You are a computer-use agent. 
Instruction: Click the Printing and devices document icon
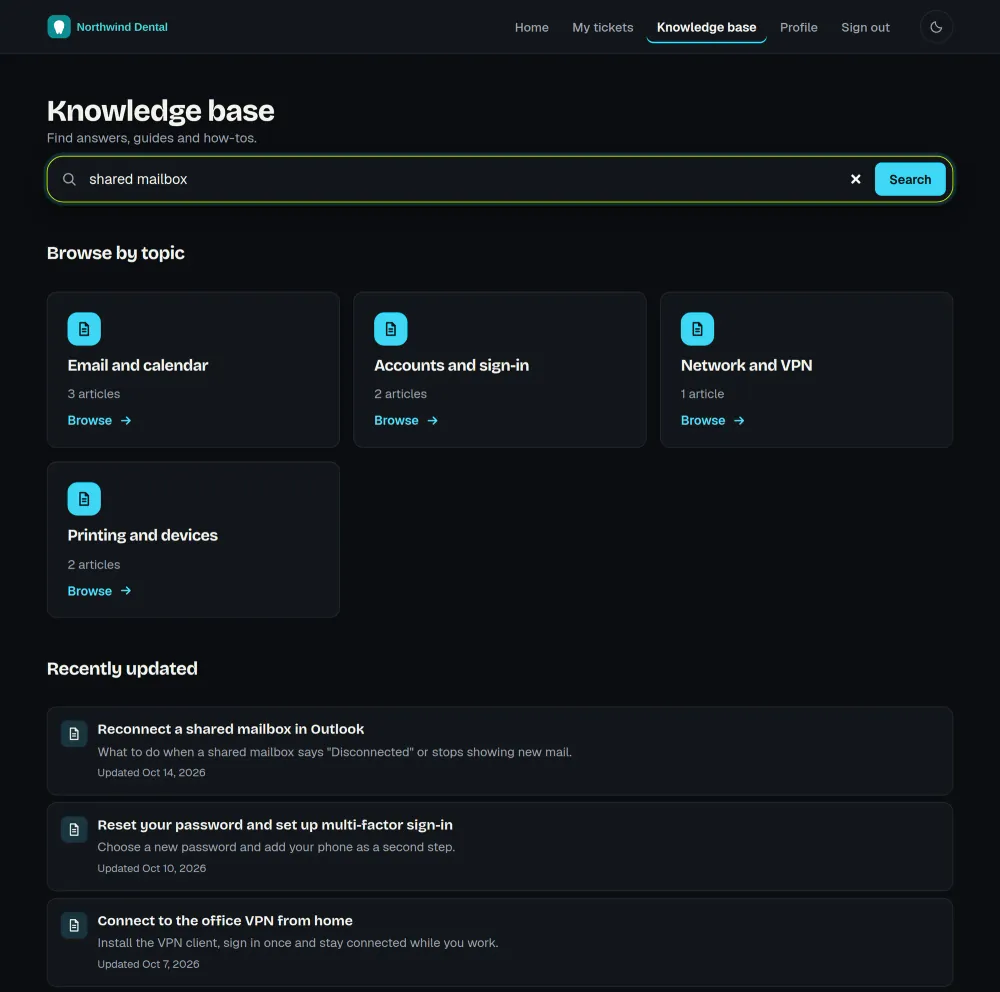(x=84, y=498)
